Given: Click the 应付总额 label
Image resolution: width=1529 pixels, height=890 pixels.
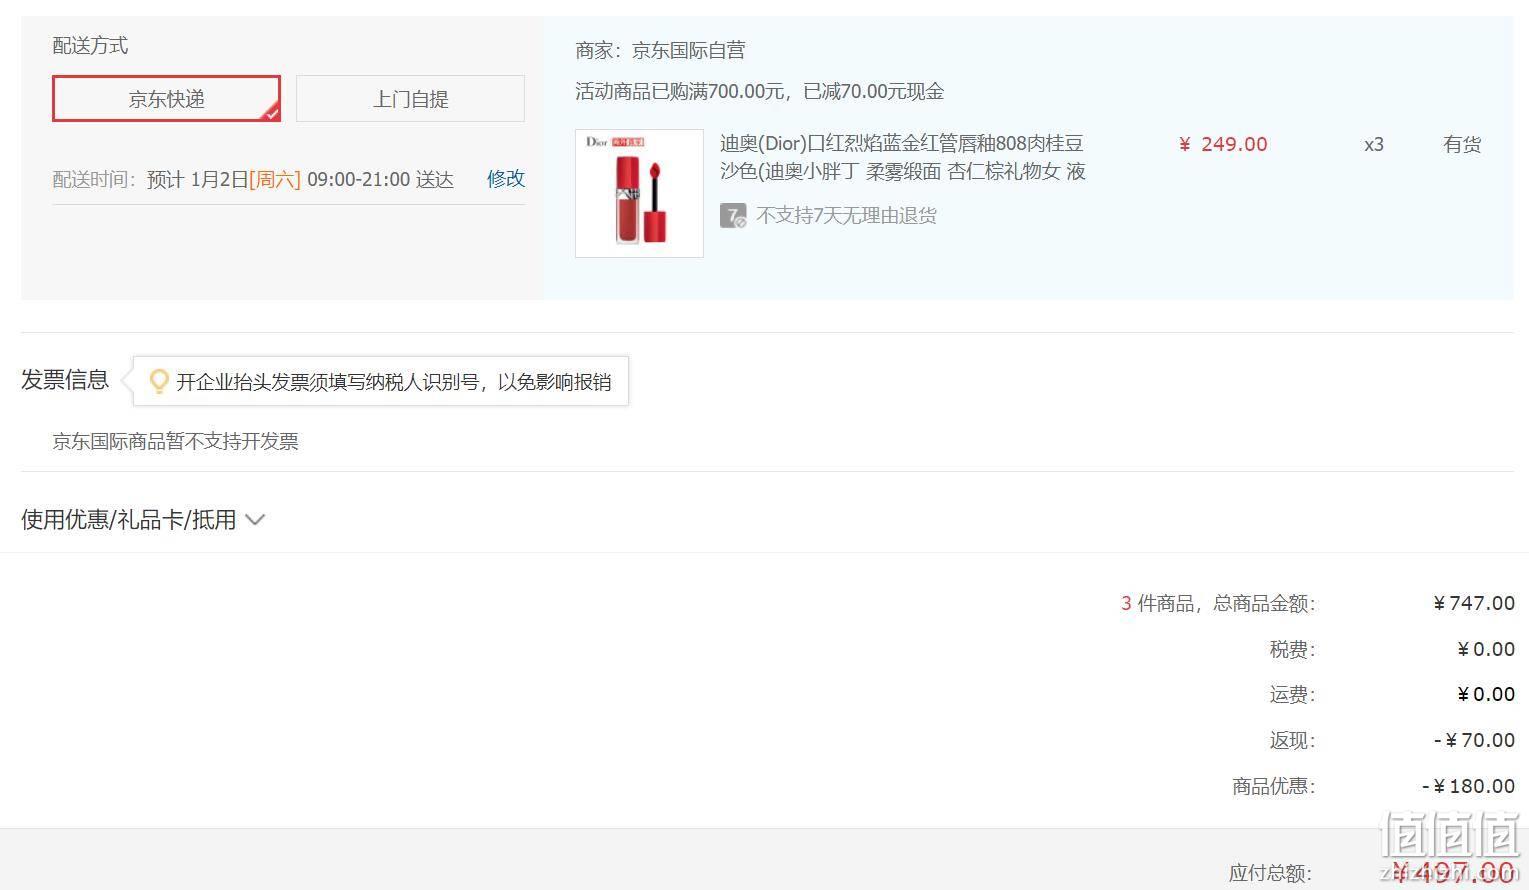Looking at the screenshot, I should click(1270, 873).
